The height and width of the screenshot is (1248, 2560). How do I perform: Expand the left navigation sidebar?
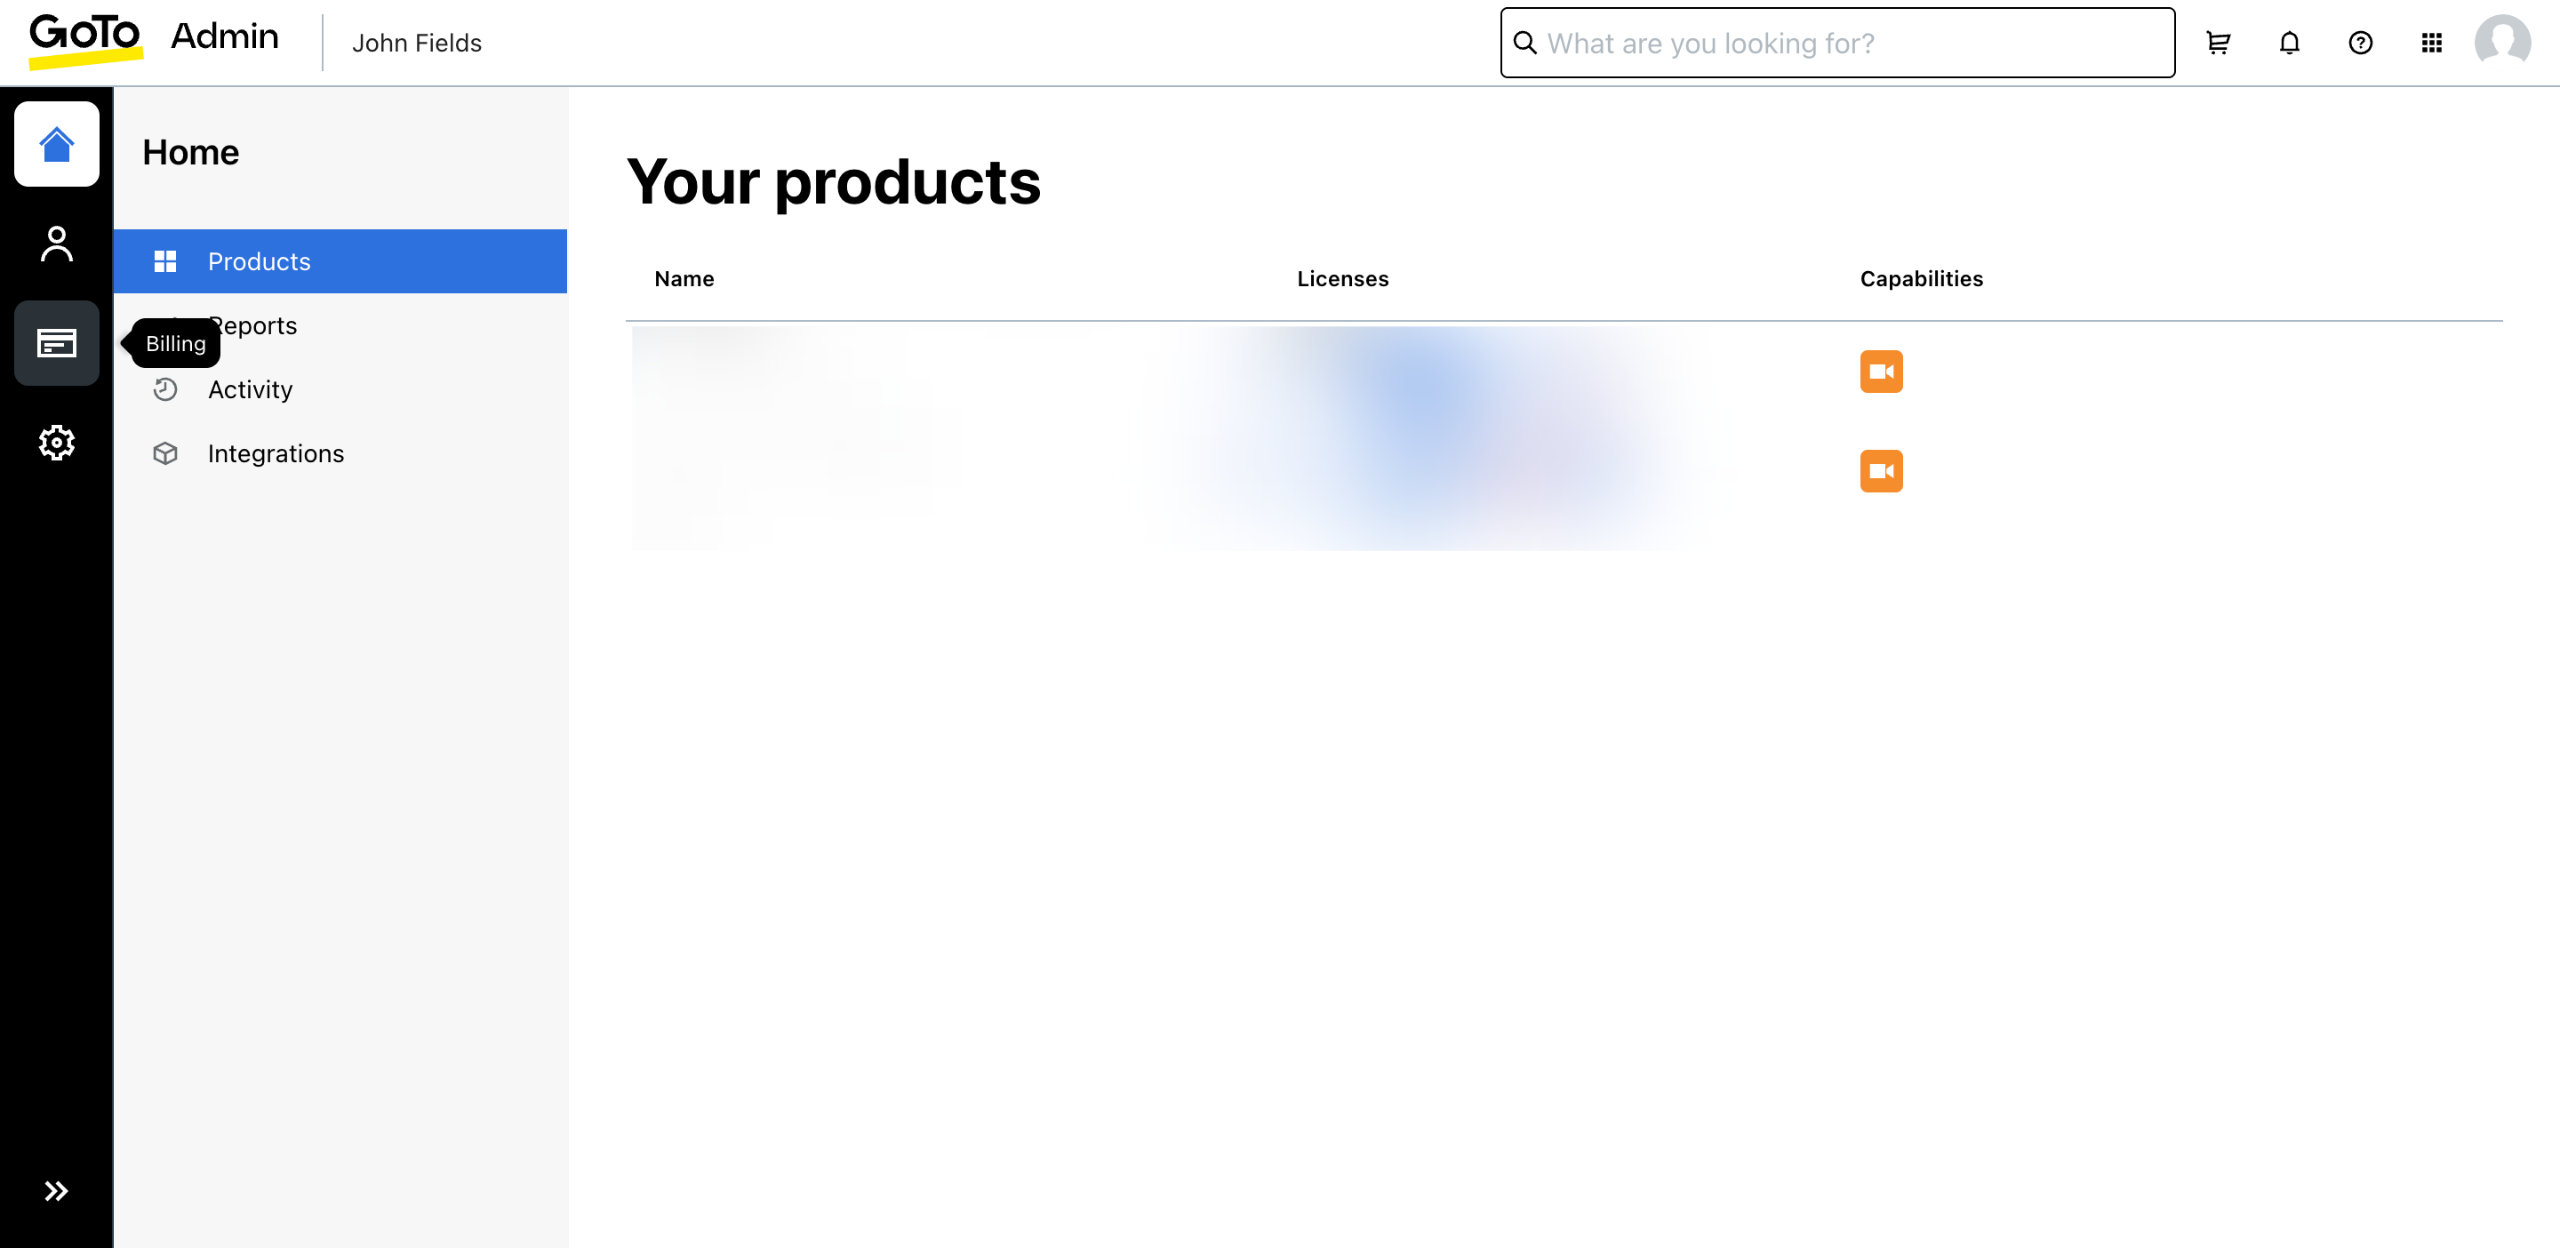[x=56, y=1191]
